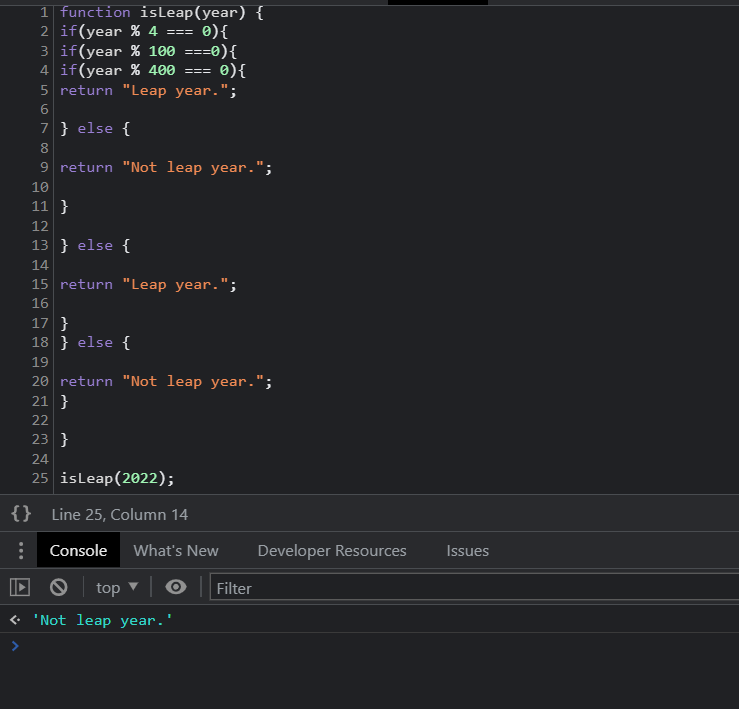Click the 'Leap year.' return on line 5
The image size is (739, 709).
point(148,90)
